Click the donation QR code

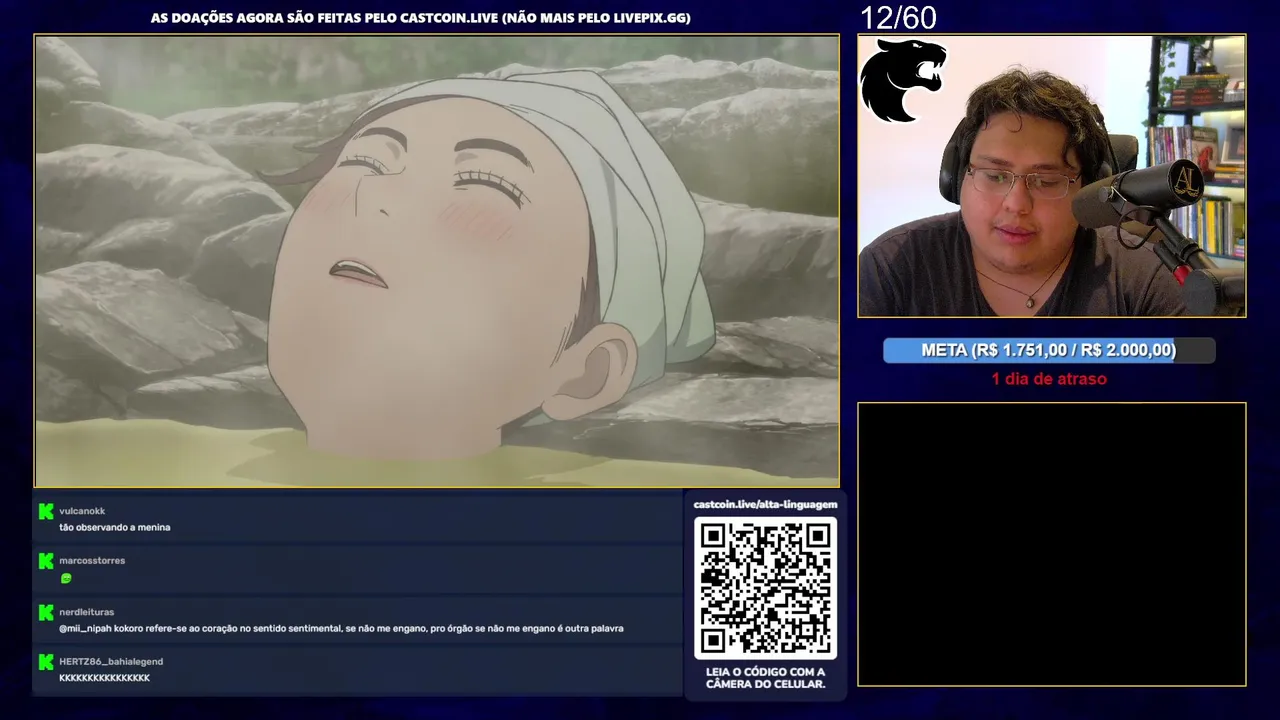[x=766, y=588]
